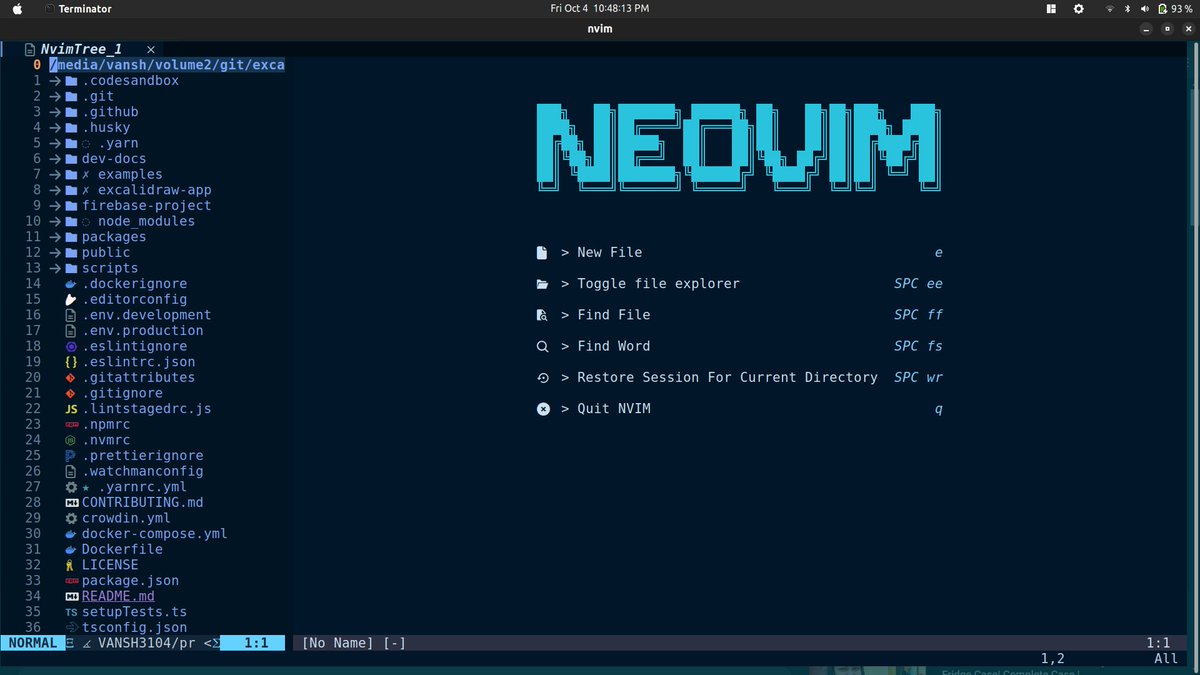Screen dimensions: 1200x675
Task: Choose the Quit NVIM entry
Action: [739, 409]
